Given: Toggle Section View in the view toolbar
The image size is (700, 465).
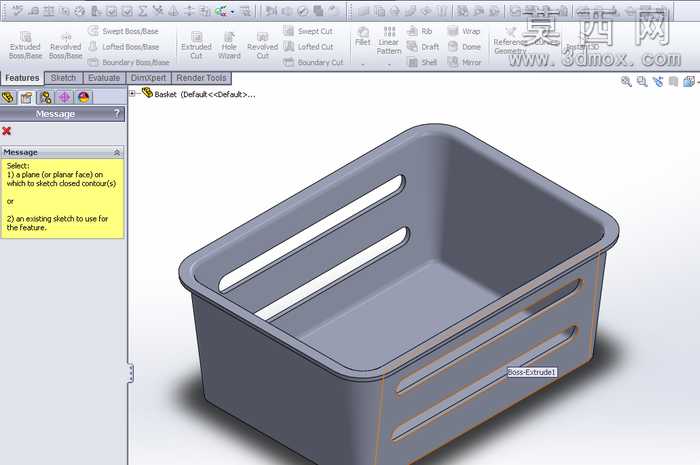Looking at the screenshot, I should [x=673, y=81].
